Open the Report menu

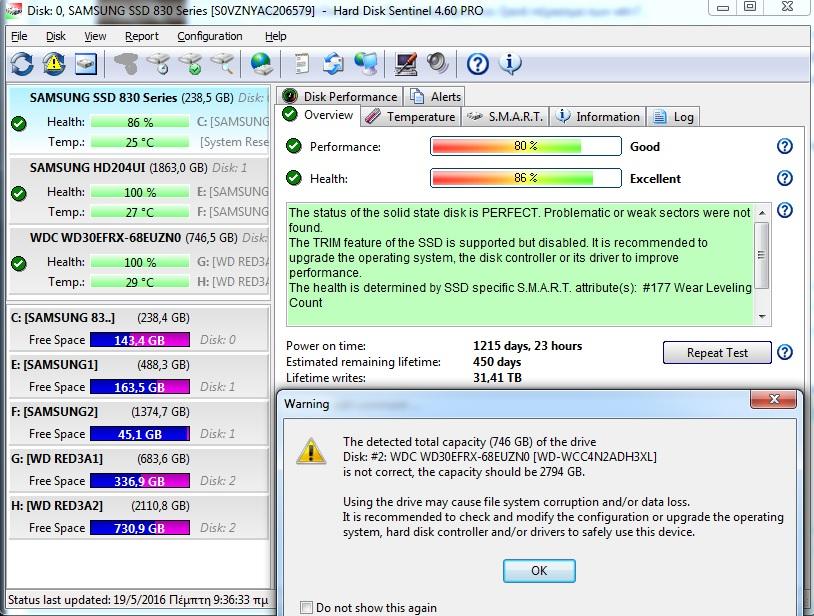(142, 36)
